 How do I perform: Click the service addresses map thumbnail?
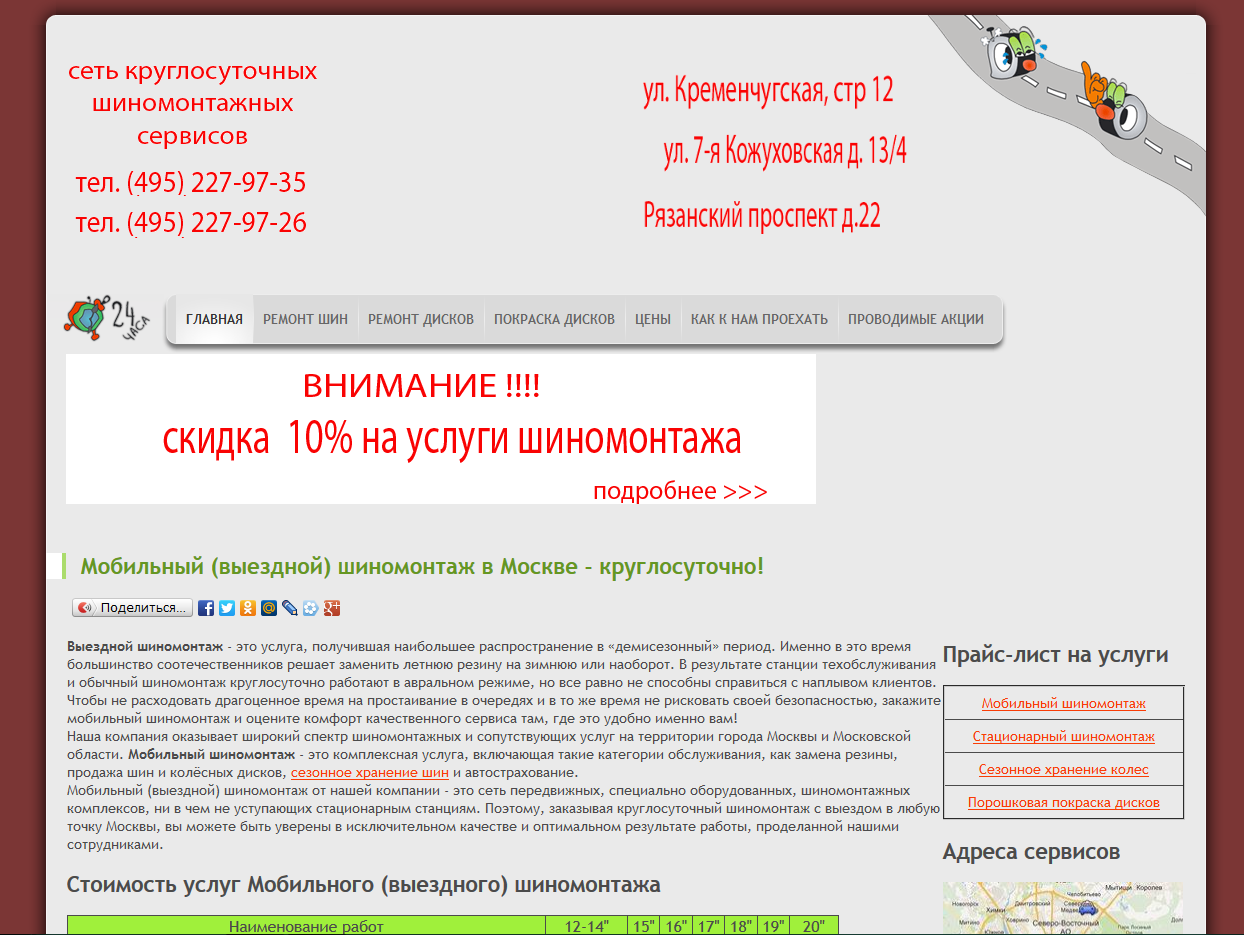[x=1063, y=908]
